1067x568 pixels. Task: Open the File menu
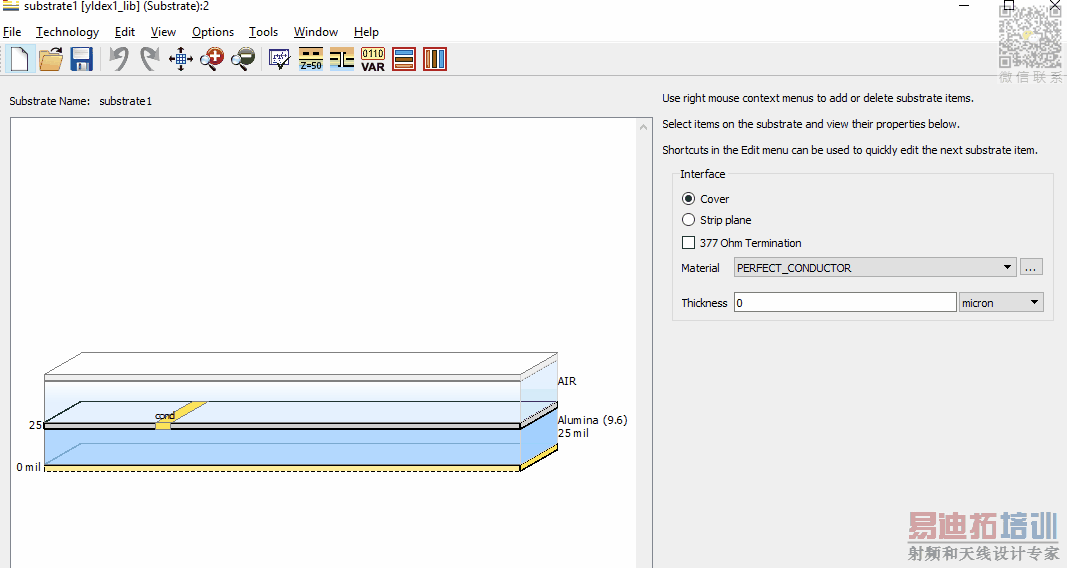click(12, 32)
